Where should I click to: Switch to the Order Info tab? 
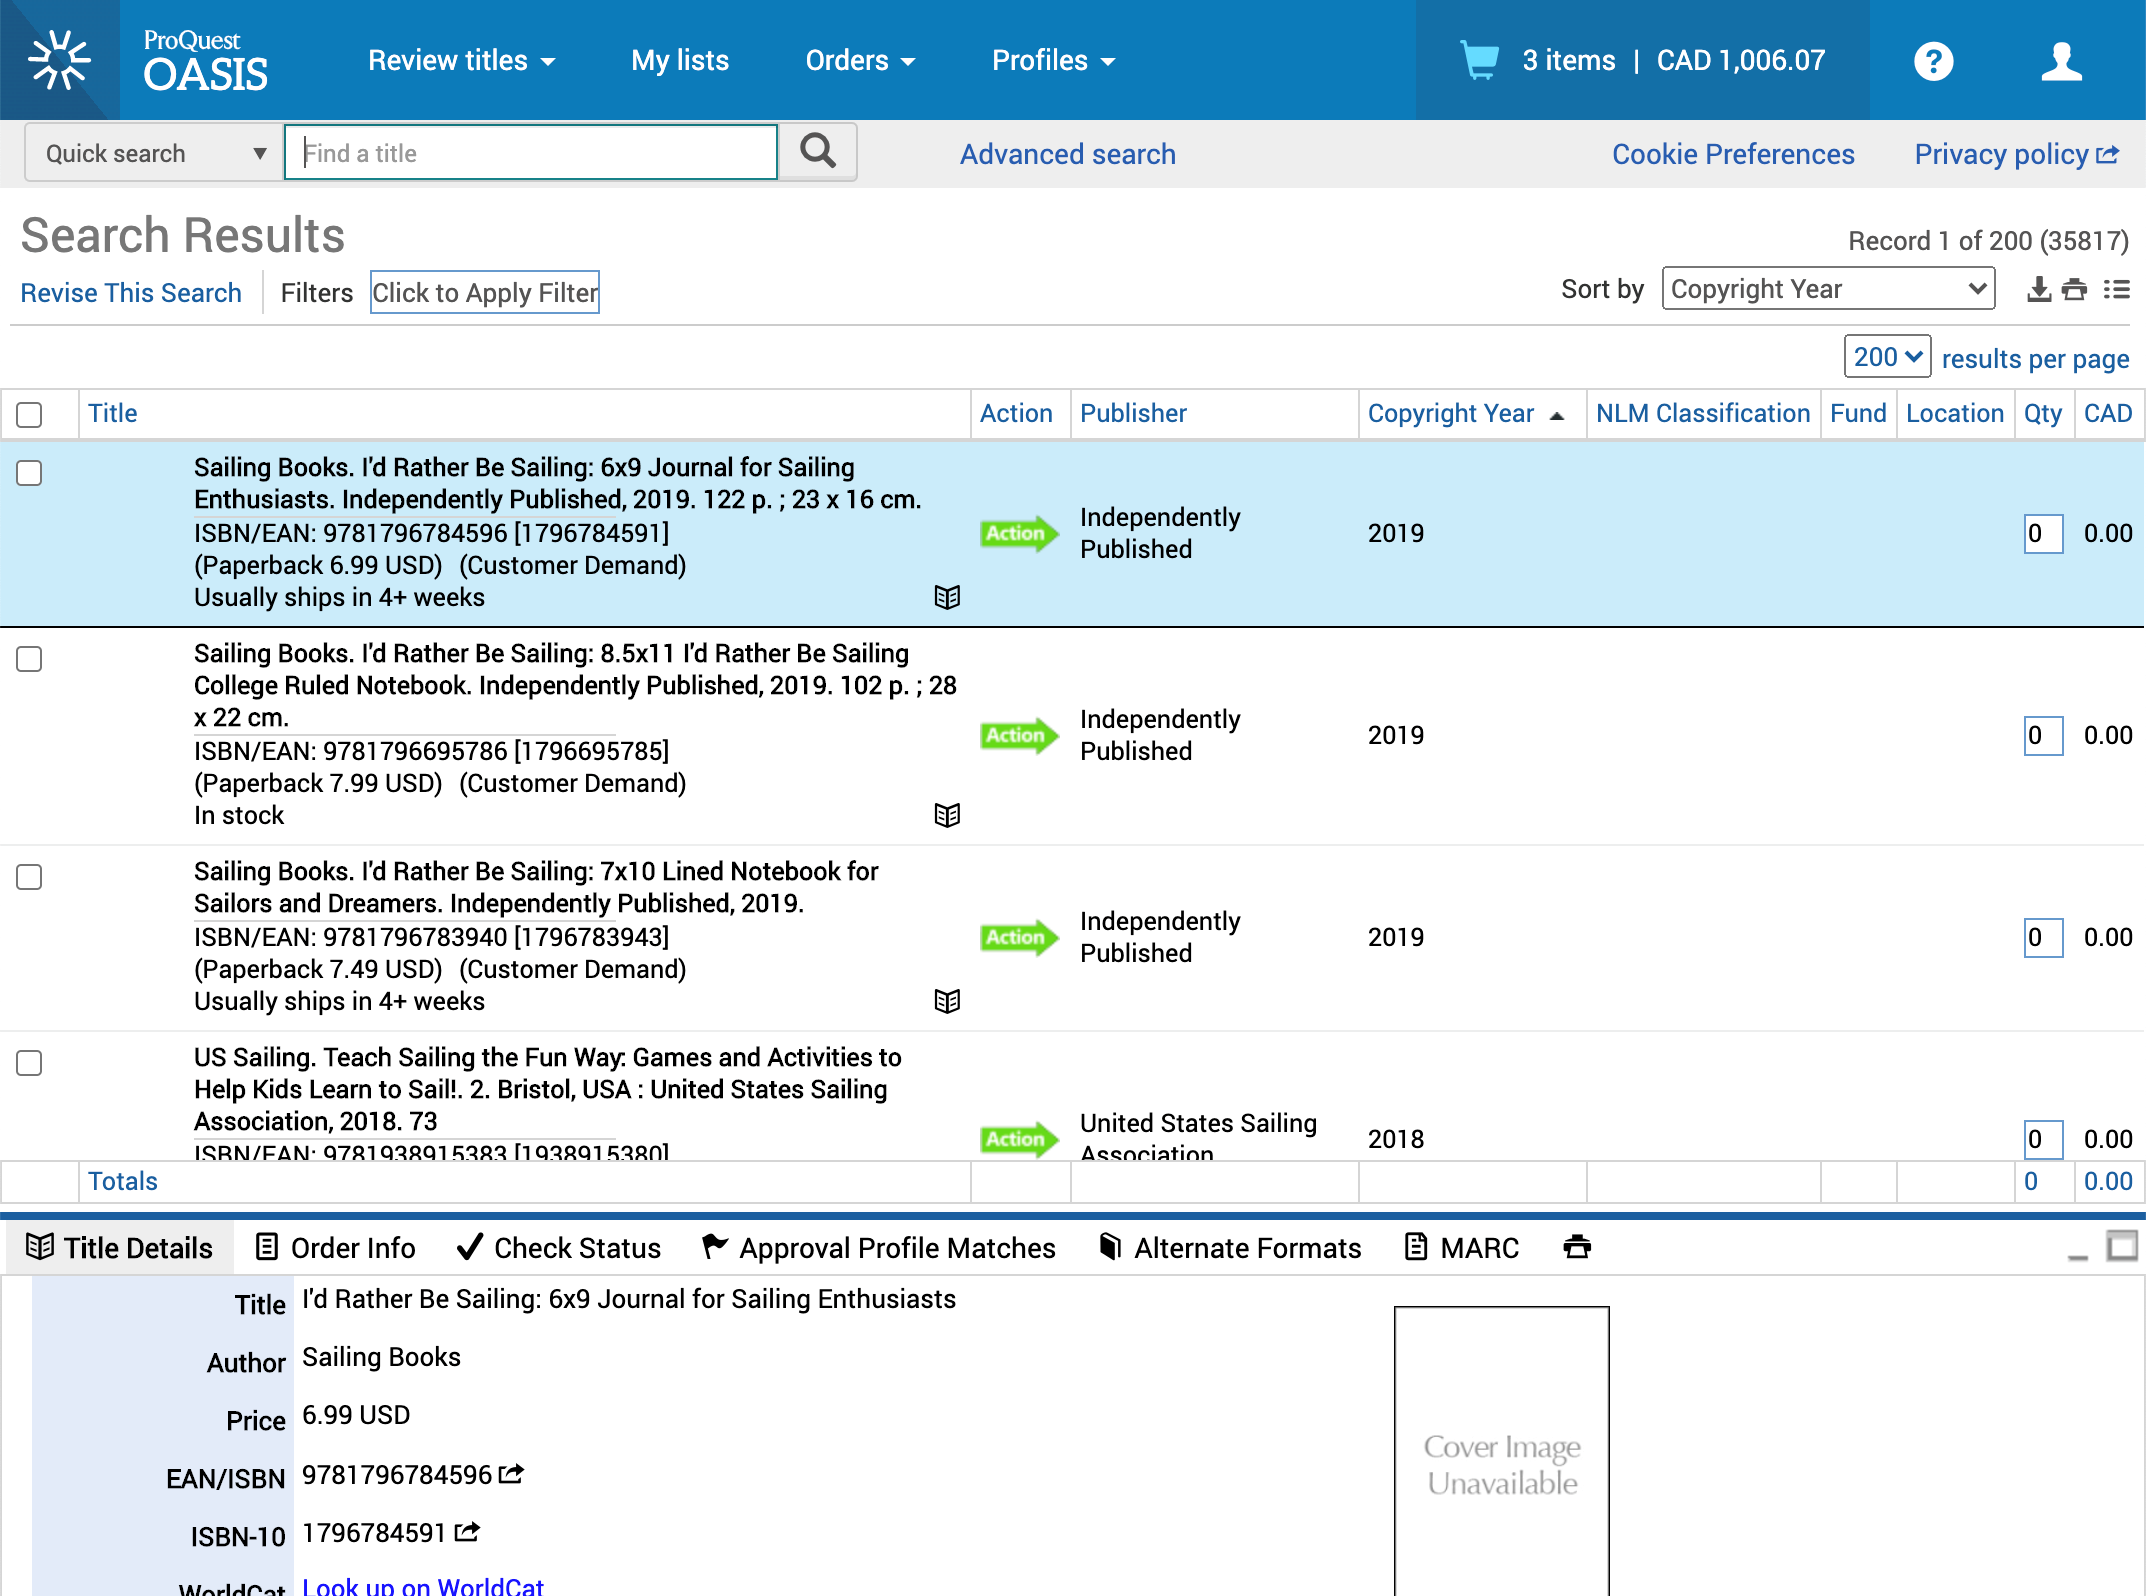pos(335,1248)
